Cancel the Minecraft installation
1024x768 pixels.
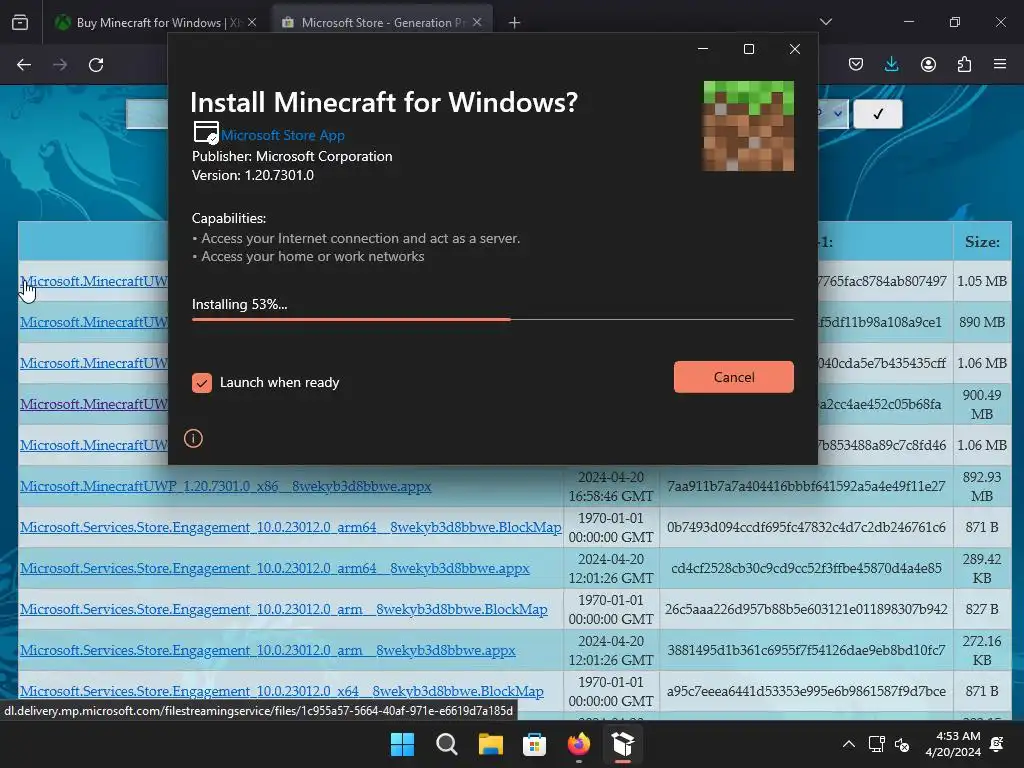(733, 377)
